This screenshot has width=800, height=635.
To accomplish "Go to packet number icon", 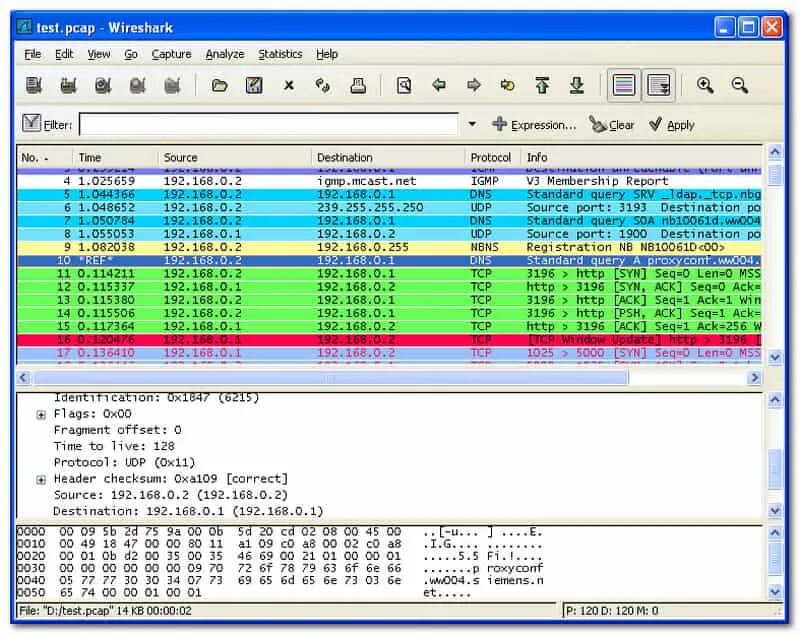I will coord(508,85).
